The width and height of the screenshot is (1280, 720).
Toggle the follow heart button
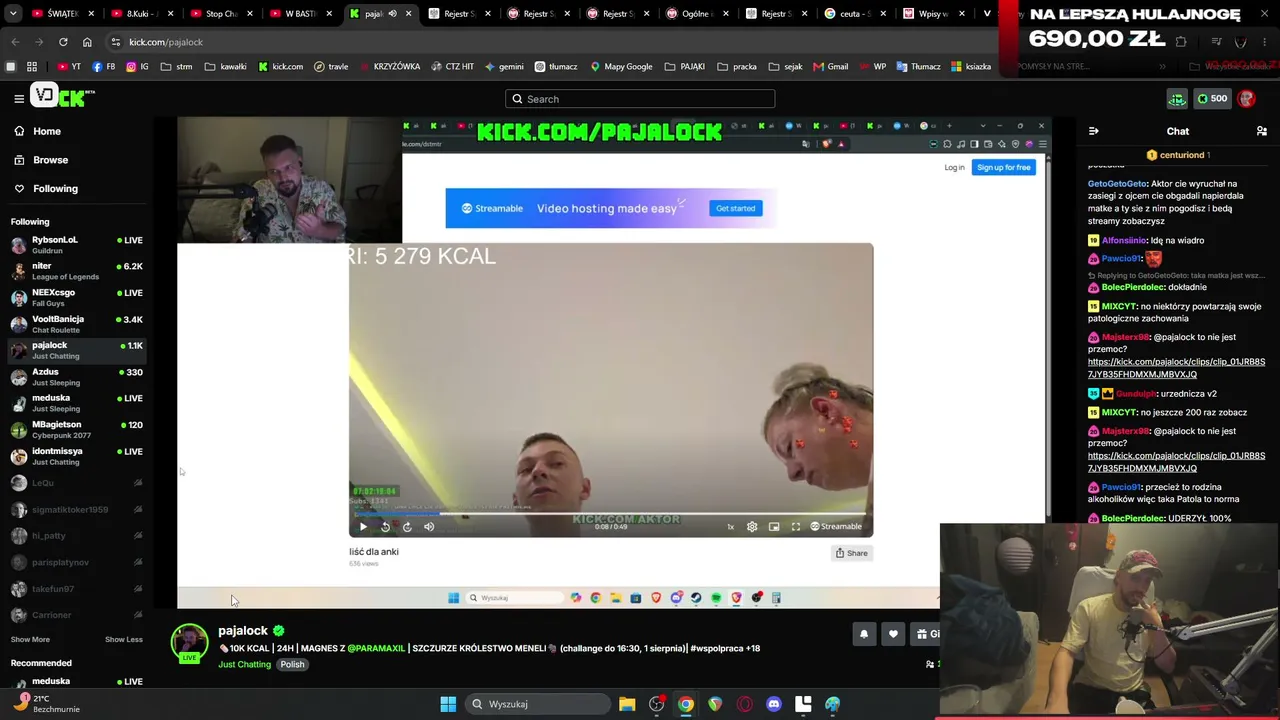(894, 634)
